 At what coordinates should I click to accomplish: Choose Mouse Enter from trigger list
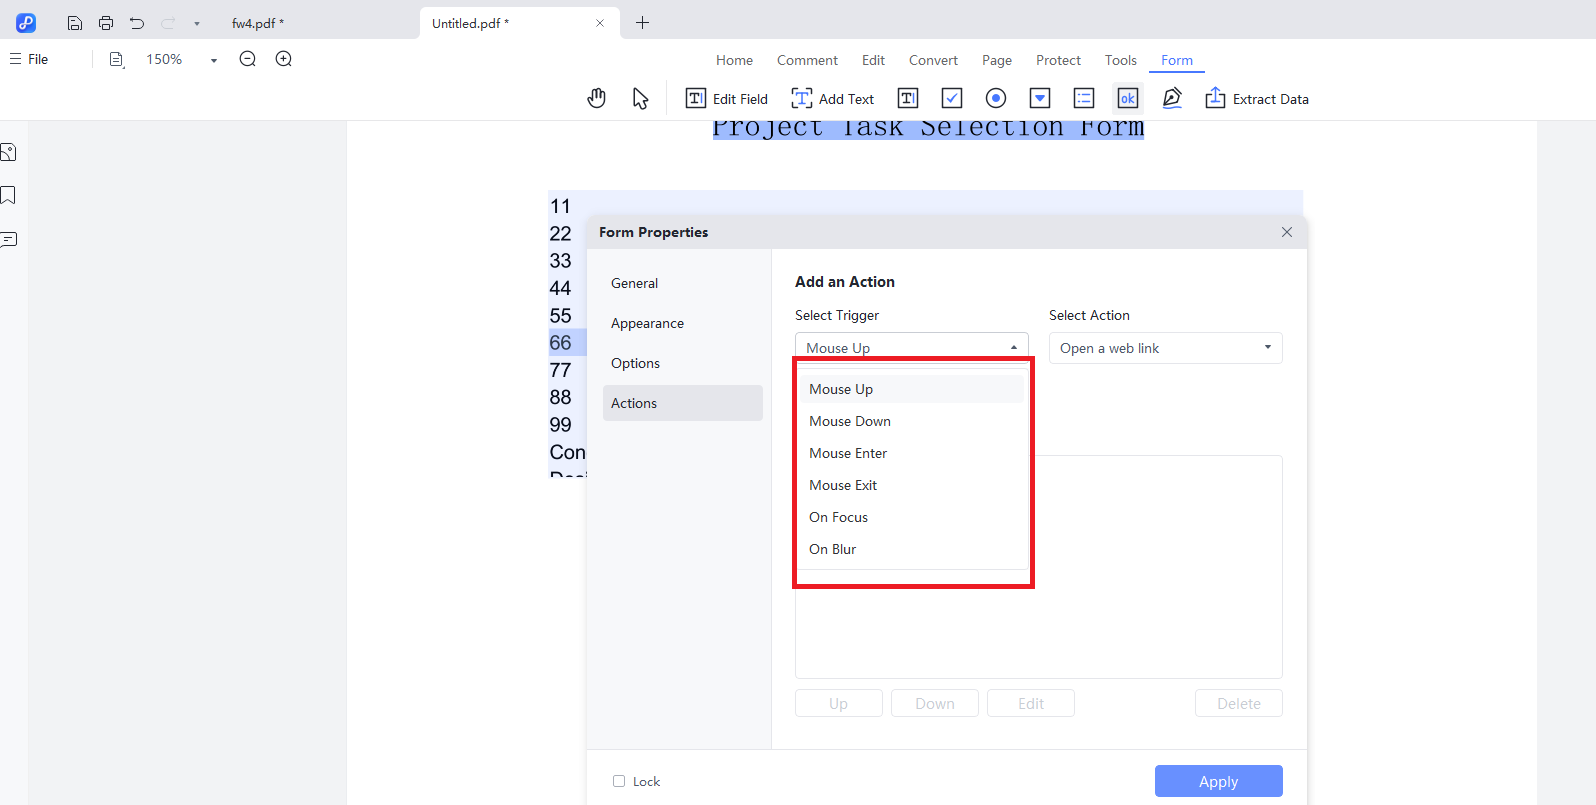coord(848,453)
